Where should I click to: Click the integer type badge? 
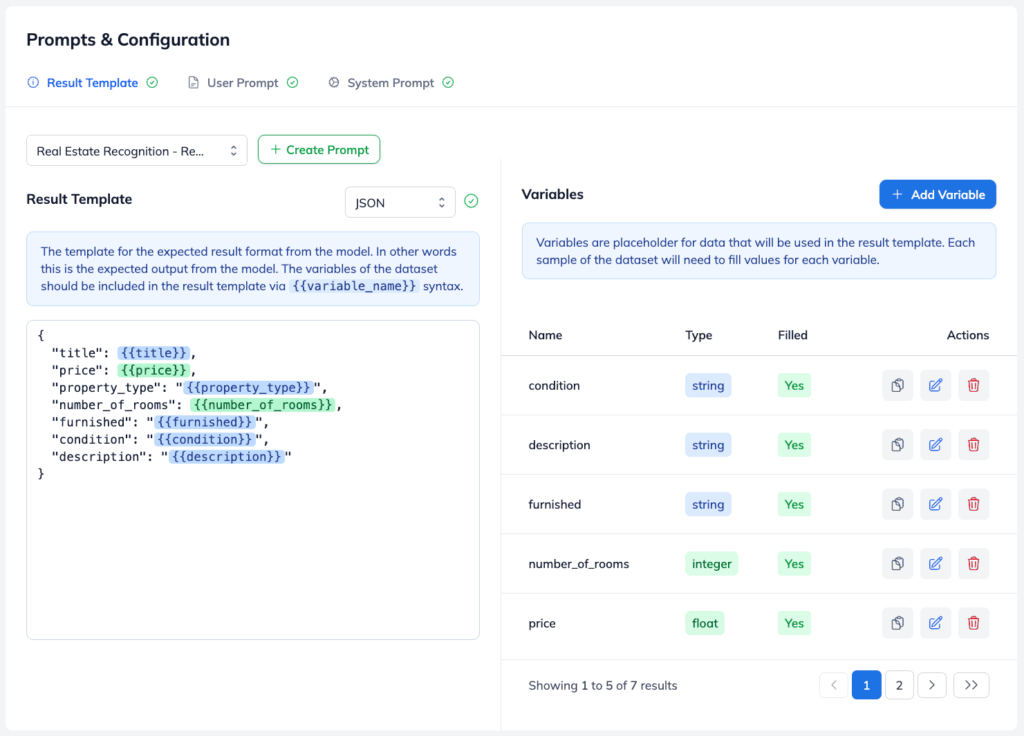point(711,564)
